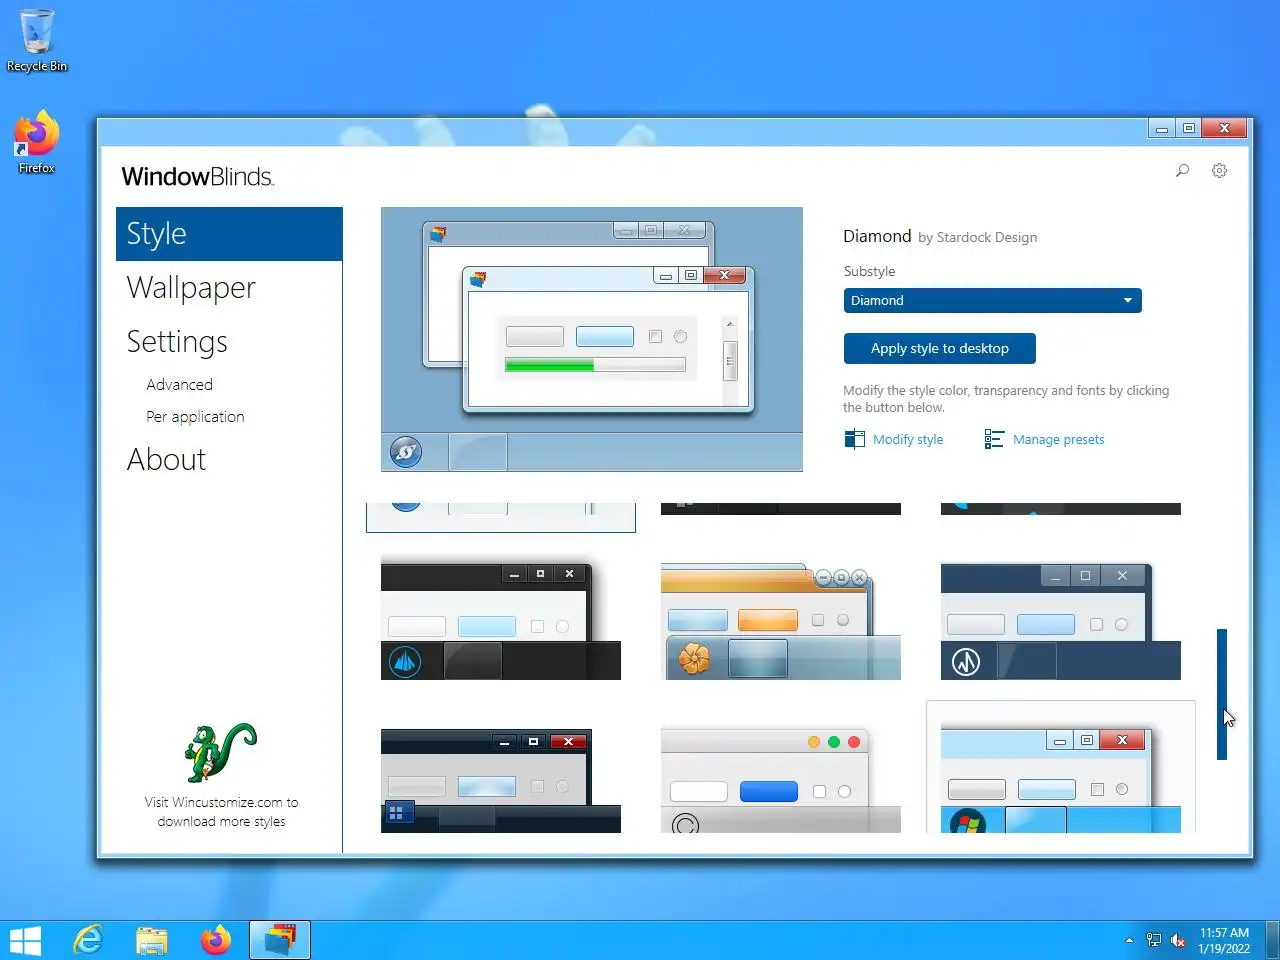The height and width of the screenshot is (960, 1280).
Task: Click the Manage presets link
Action: tap(1058, 439)
